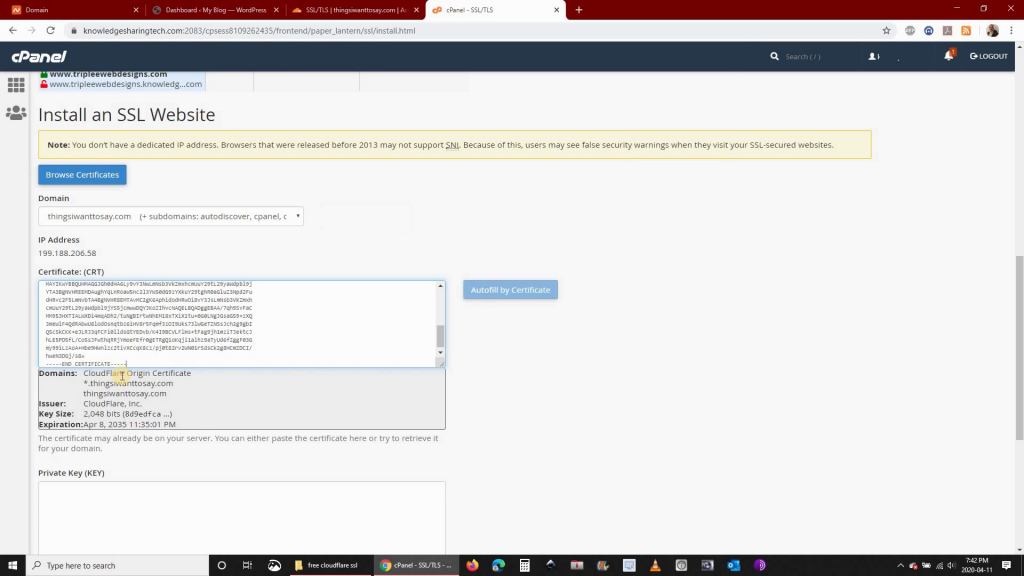
Task: Click the Browse Certificates button
Action: [82, 174]
